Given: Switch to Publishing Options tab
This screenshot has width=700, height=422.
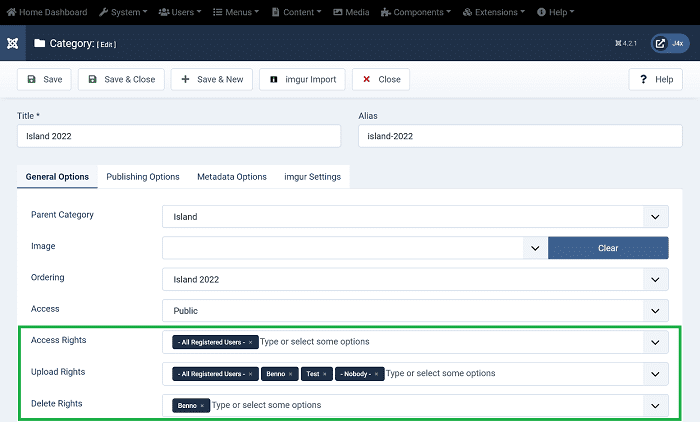Looking at the screenshot, I should tap(143, 177).
